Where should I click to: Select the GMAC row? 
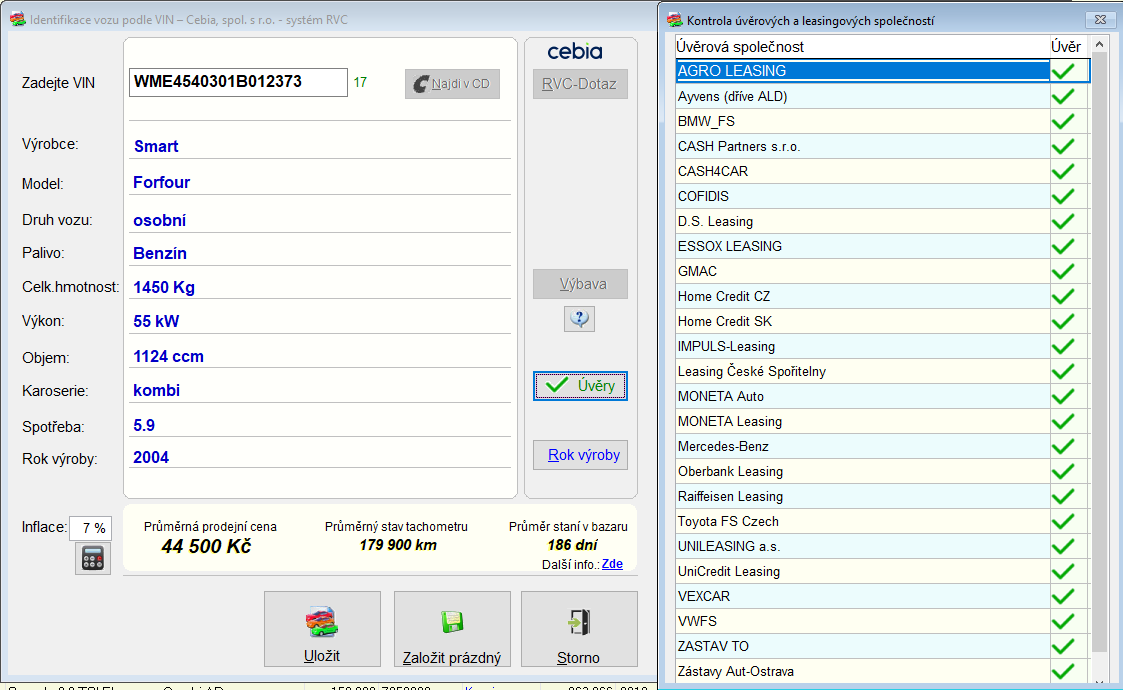[x=882, y=272]
